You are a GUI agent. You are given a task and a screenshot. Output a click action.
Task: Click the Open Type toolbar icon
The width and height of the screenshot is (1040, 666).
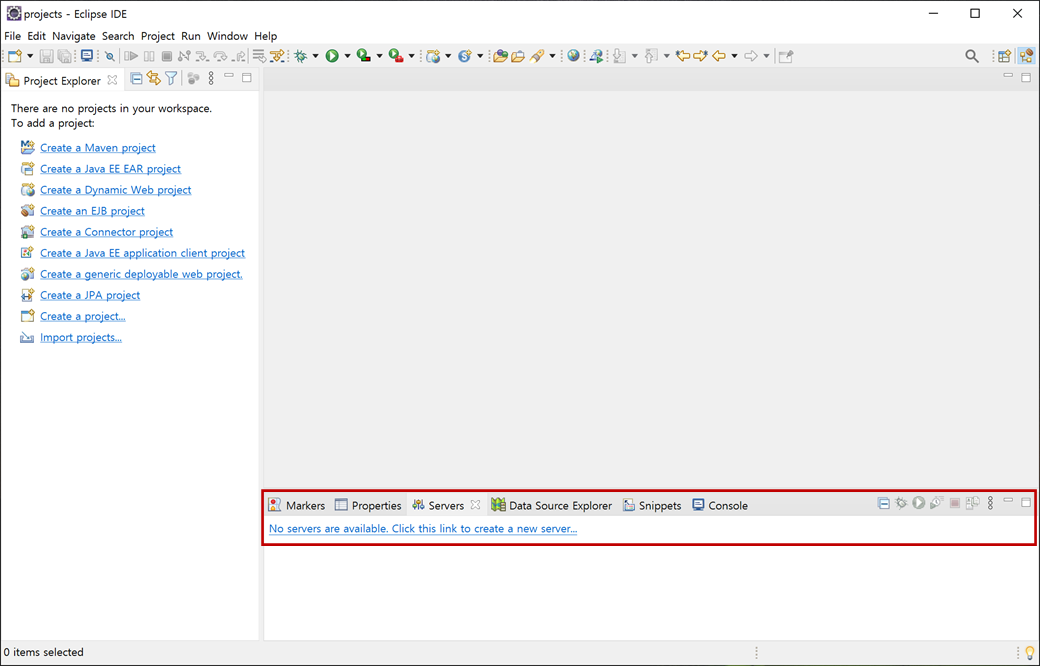click(500, 56)
